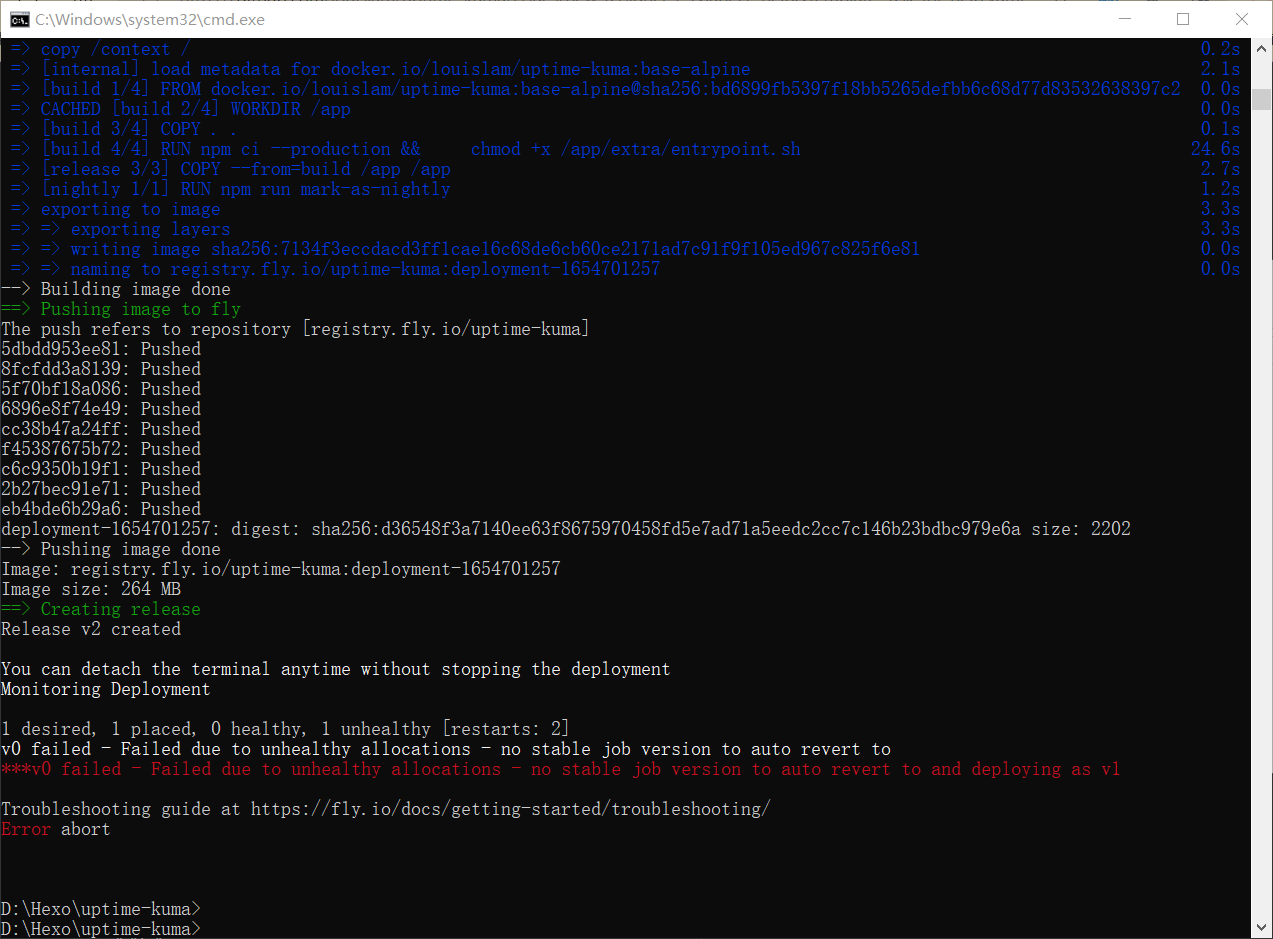Click the '5dbdd953ee81: Pushed' line
Screen dimensions: 1273x939
pos(101,349)
